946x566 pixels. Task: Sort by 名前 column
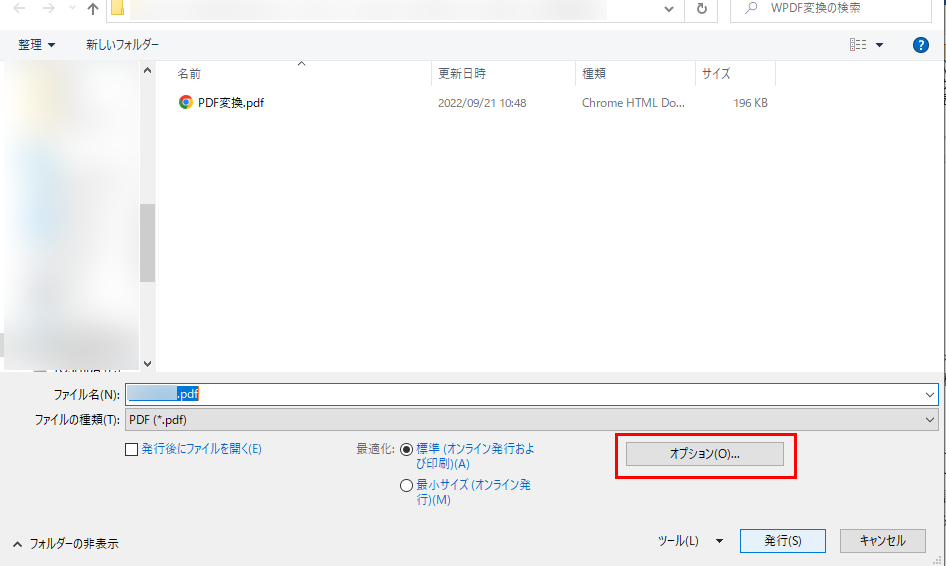(x=189, y=74)
